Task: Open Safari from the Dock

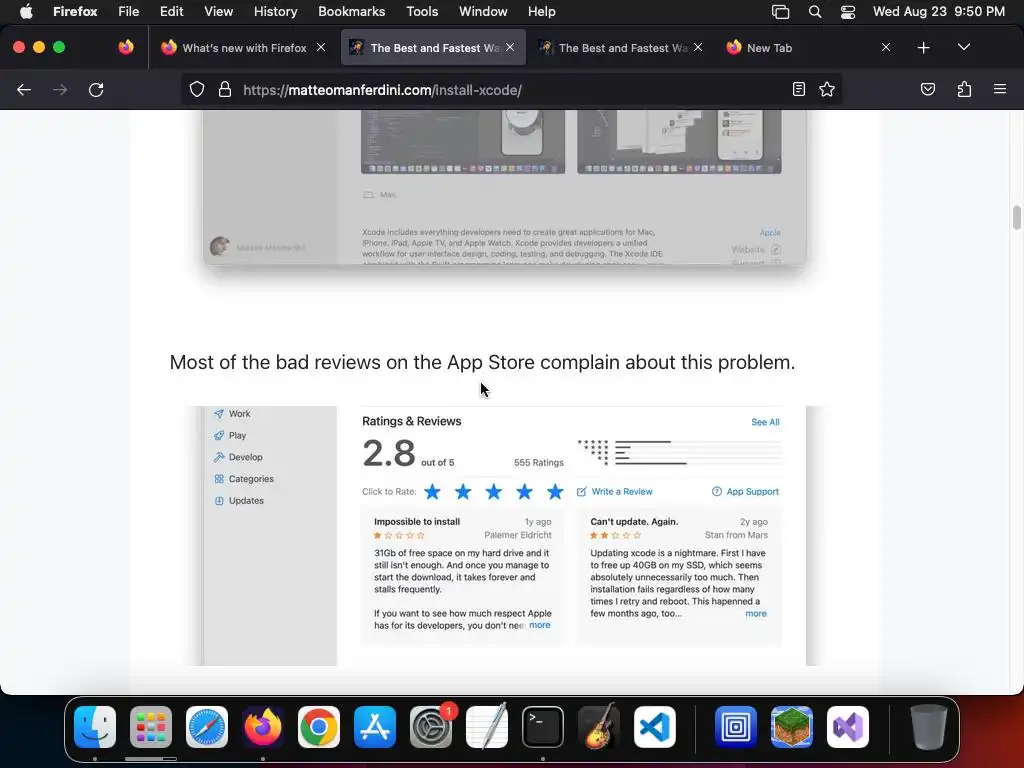Action: coord(206,726)
